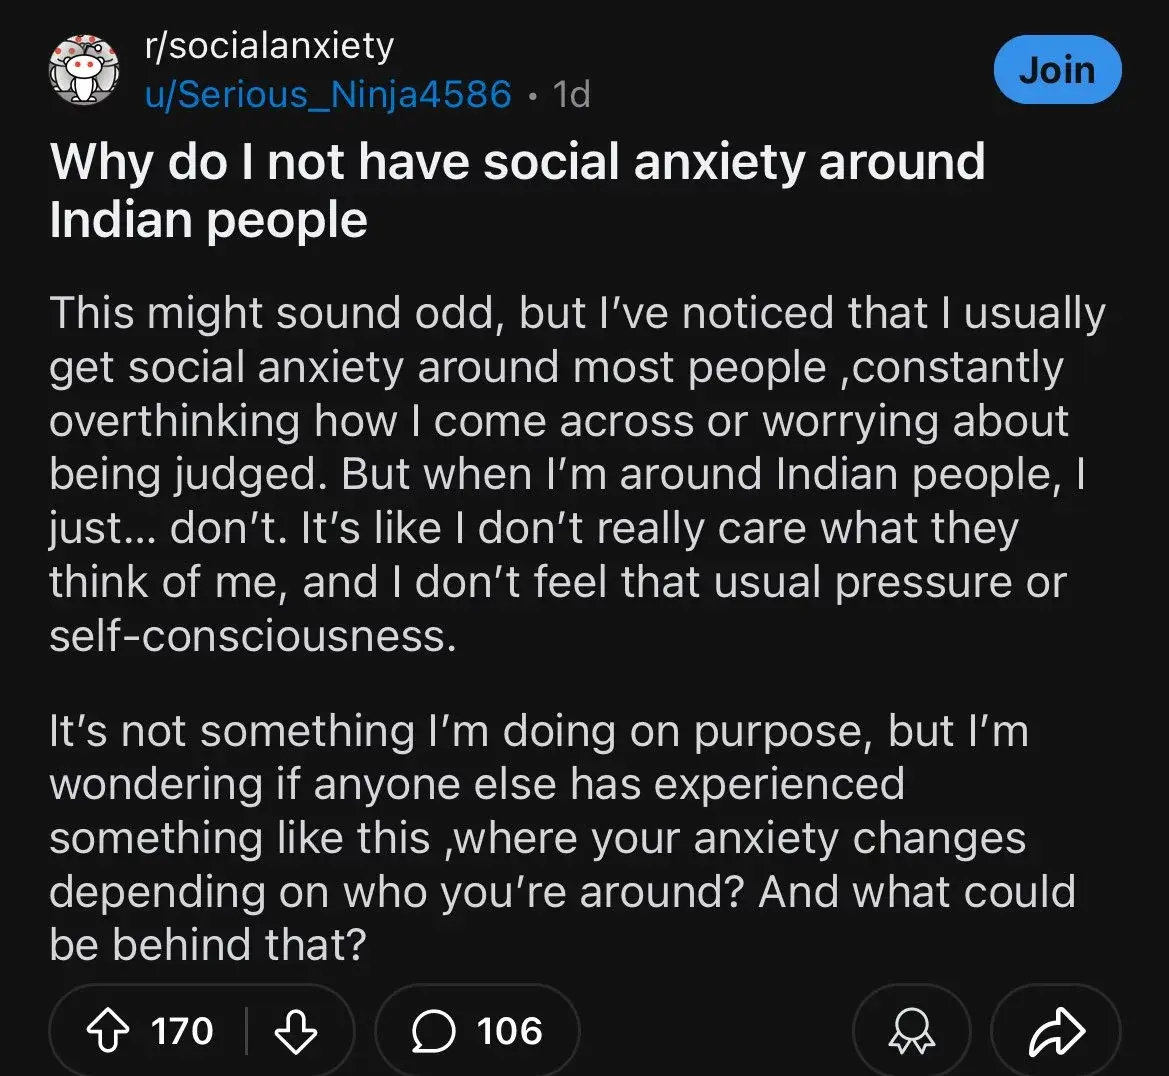View u/Serious_Ninja4586's profile
The width and height of the screenshot is (1169, 1076).
(328, 94)
